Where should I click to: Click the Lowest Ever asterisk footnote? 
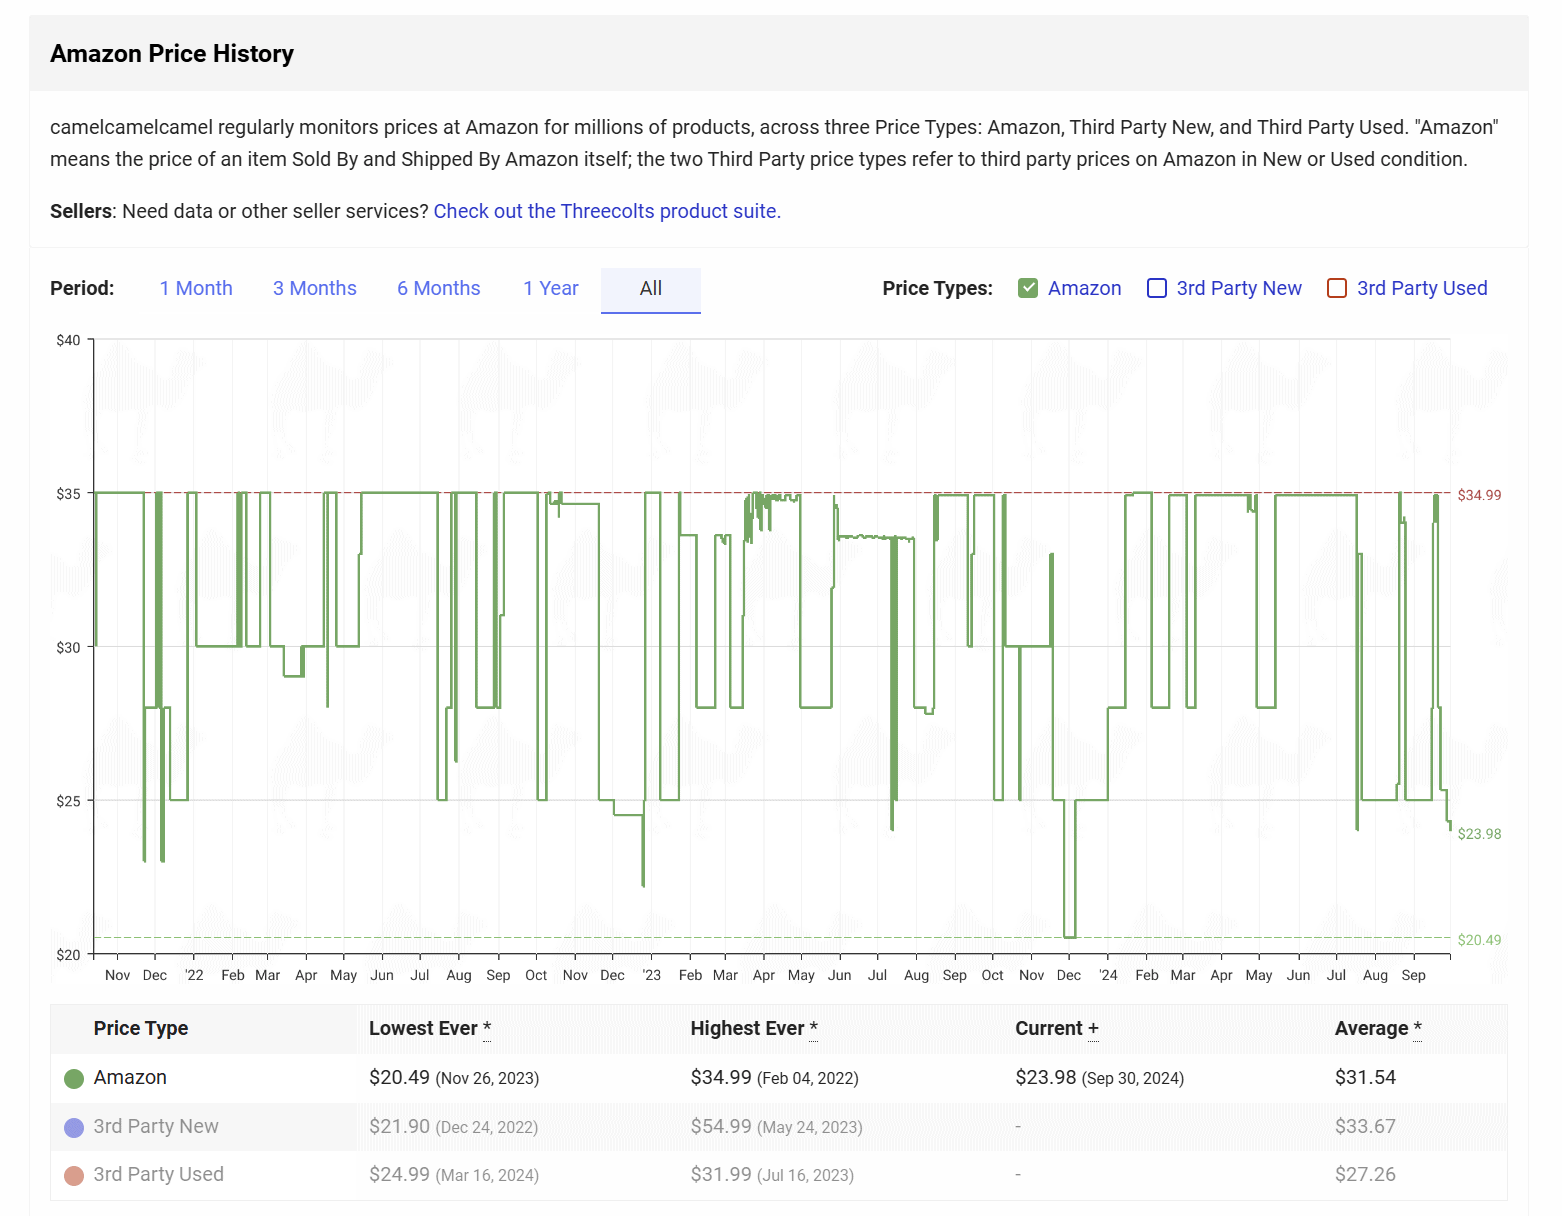(x=487, y=1029)
